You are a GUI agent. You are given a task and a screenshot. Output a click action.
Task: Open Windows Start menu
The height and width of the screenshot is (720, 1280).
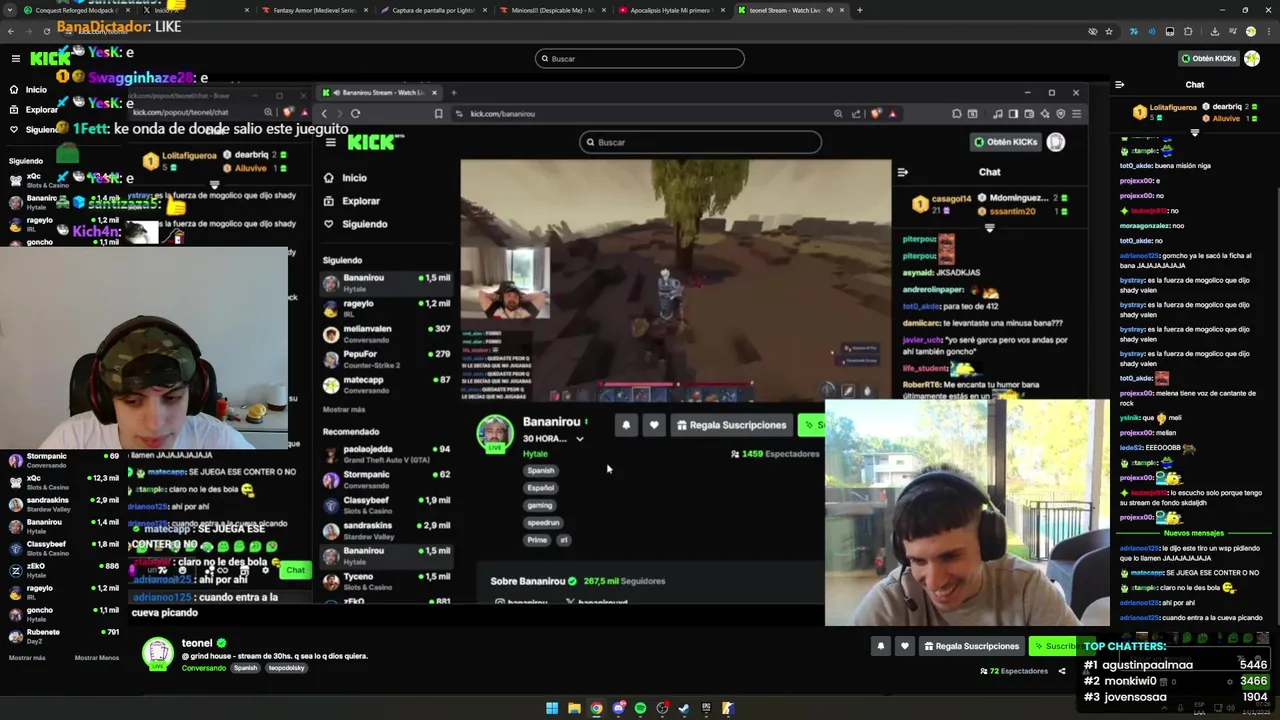pos(551,708)
